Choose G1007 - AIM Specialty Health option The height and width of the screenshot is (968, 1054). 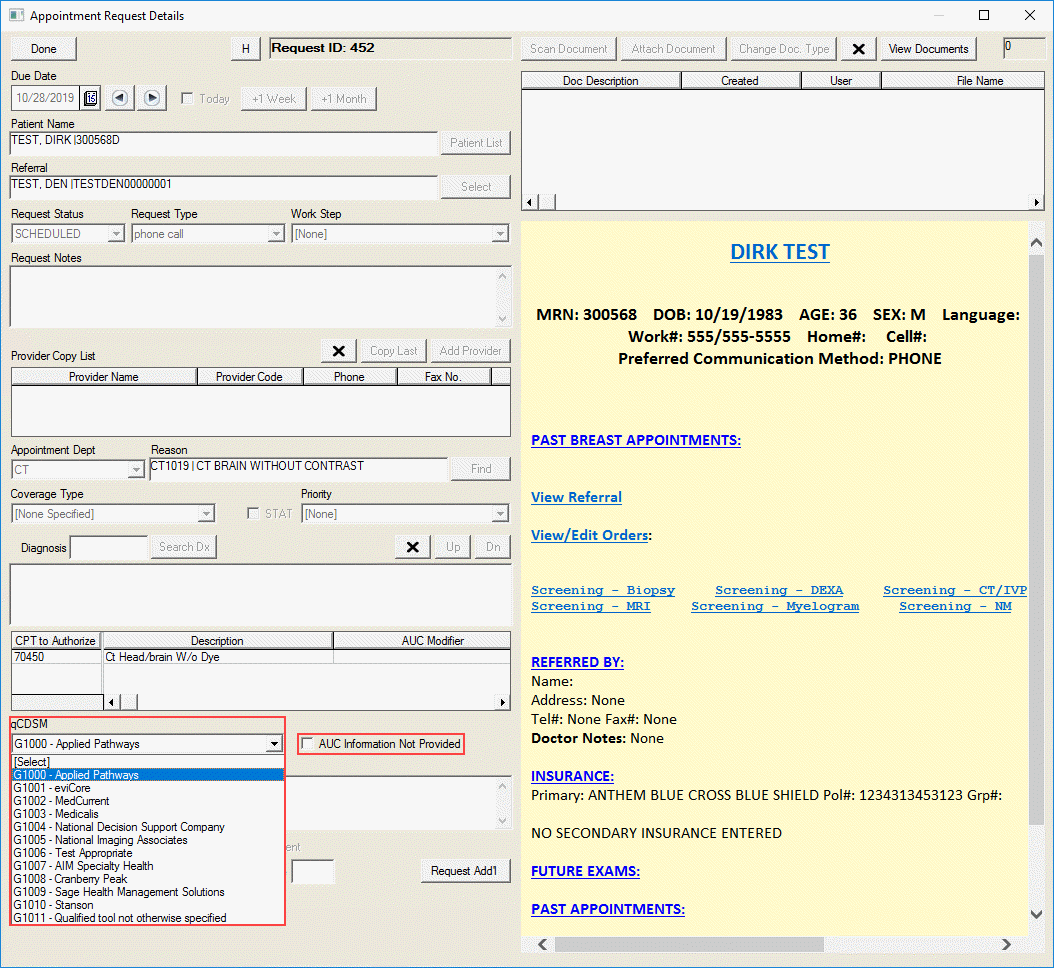(84, 866)
